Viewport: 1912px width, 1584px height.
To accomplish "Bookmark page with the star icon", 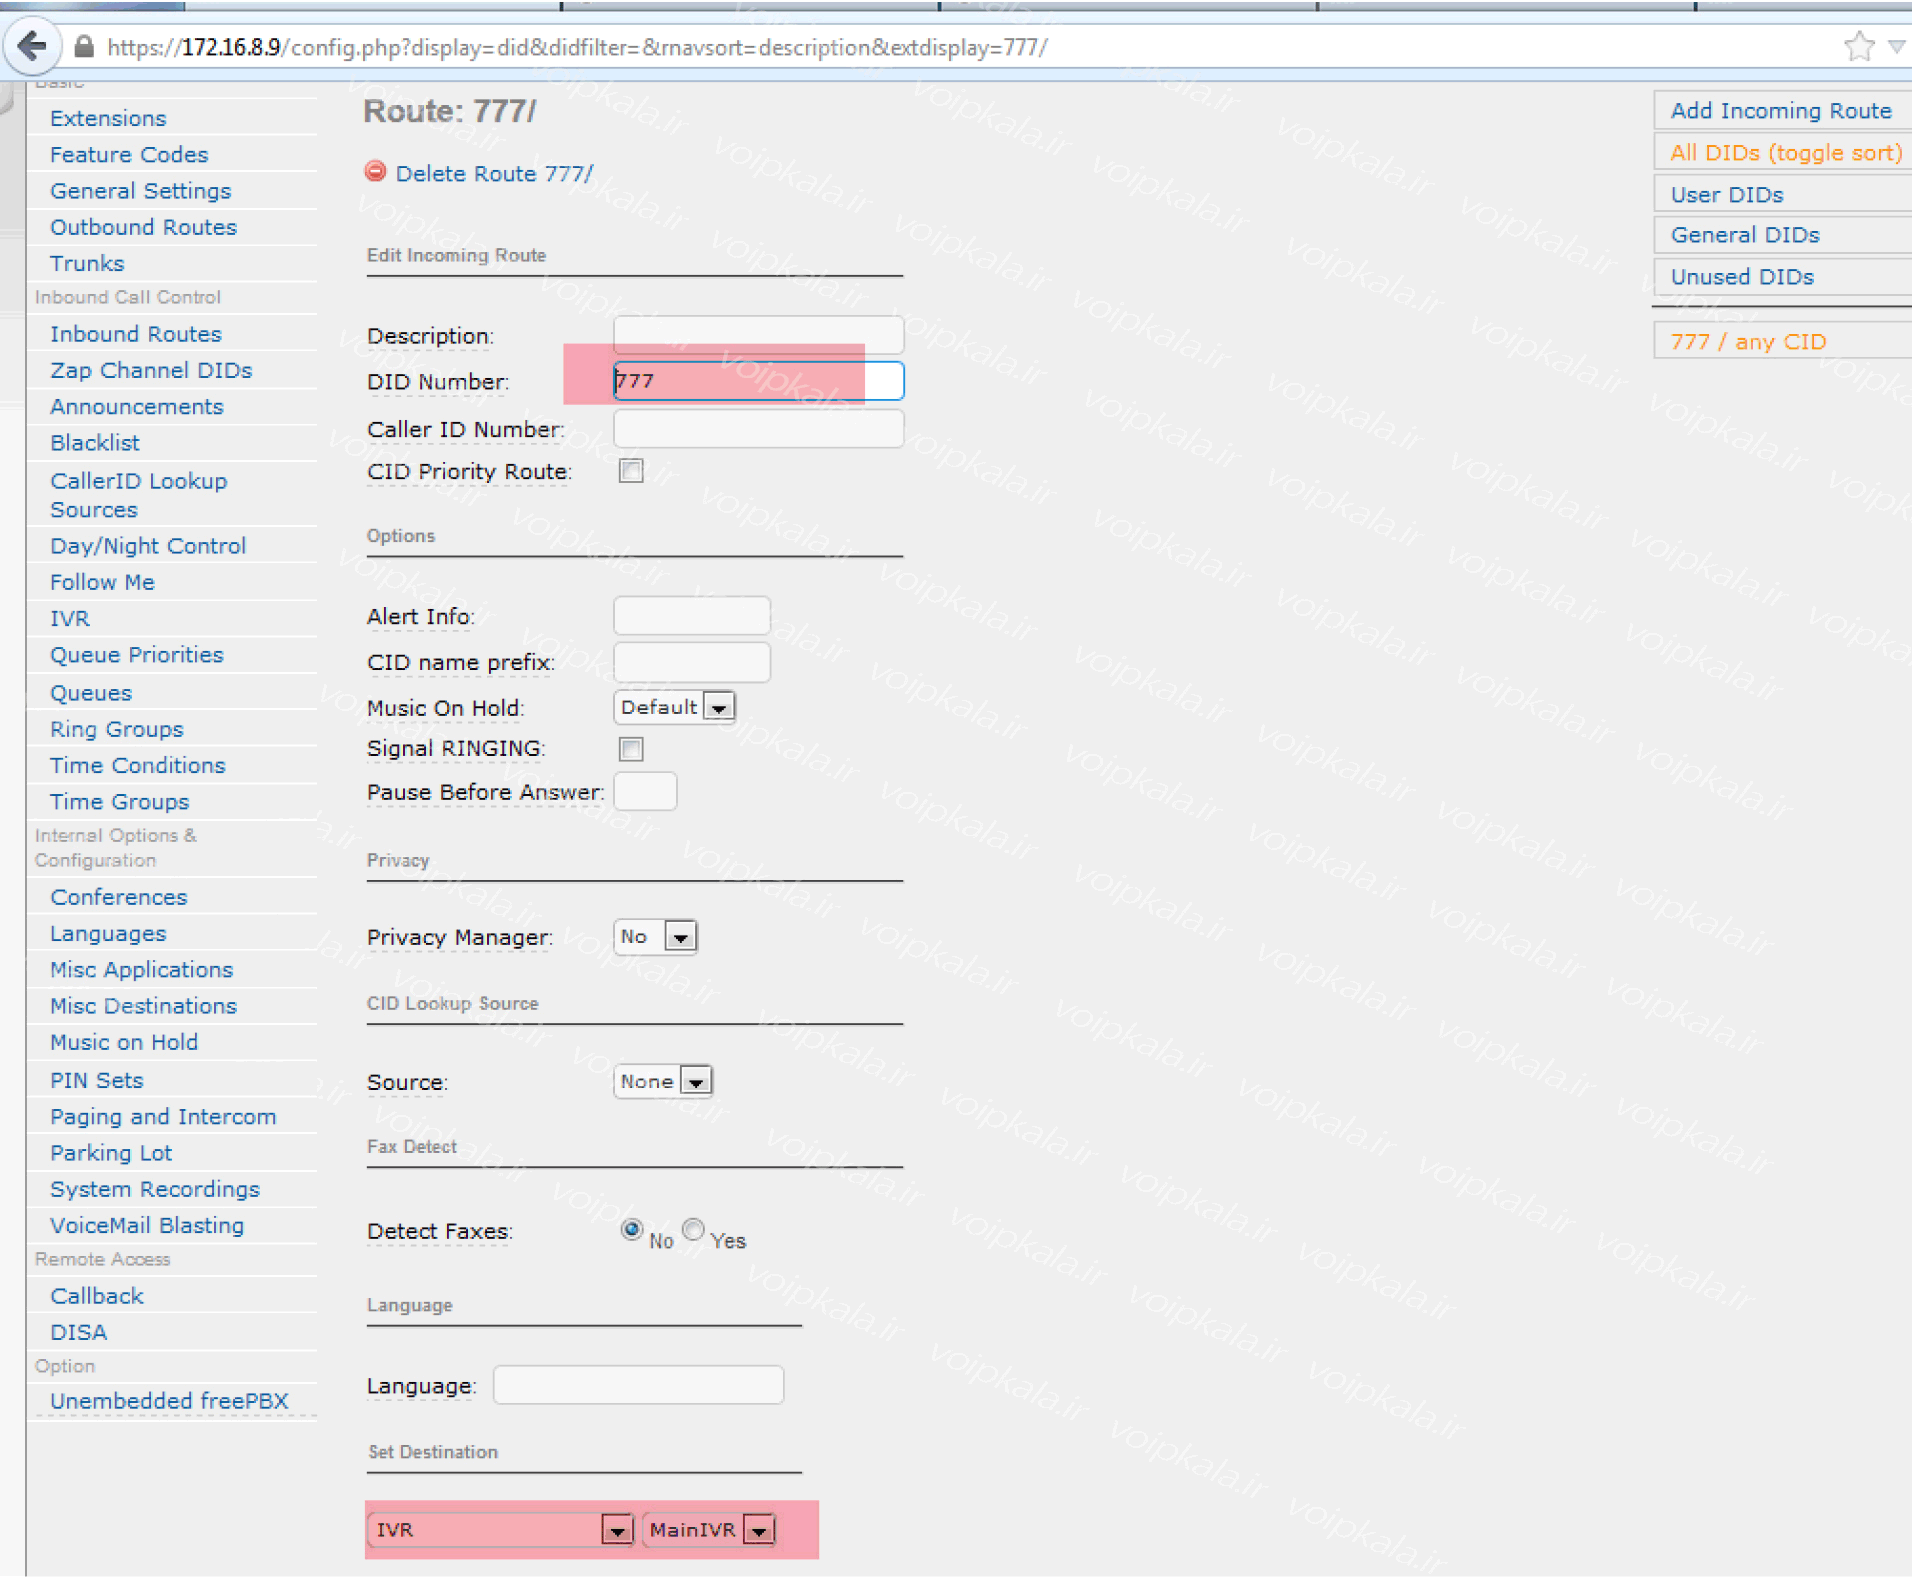I will click(1858, 46).
